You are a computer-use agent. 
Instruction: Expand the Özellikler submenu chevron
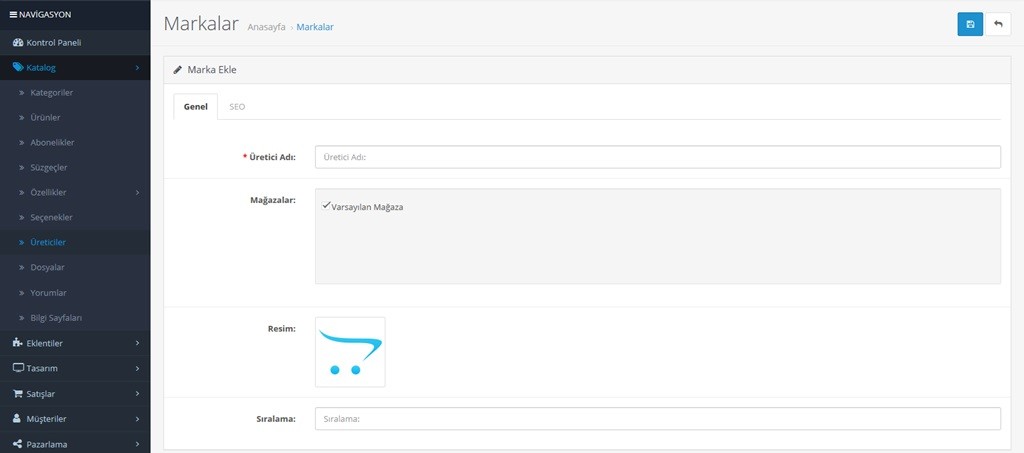(x=137, y=193)
